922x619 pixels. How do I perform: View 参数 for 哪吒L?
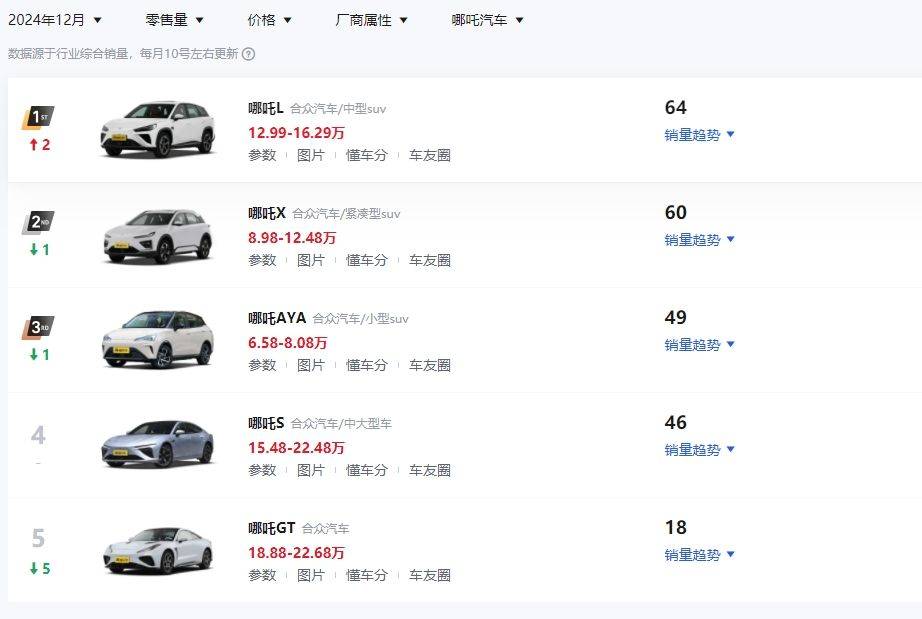click(x=262, y=155)
